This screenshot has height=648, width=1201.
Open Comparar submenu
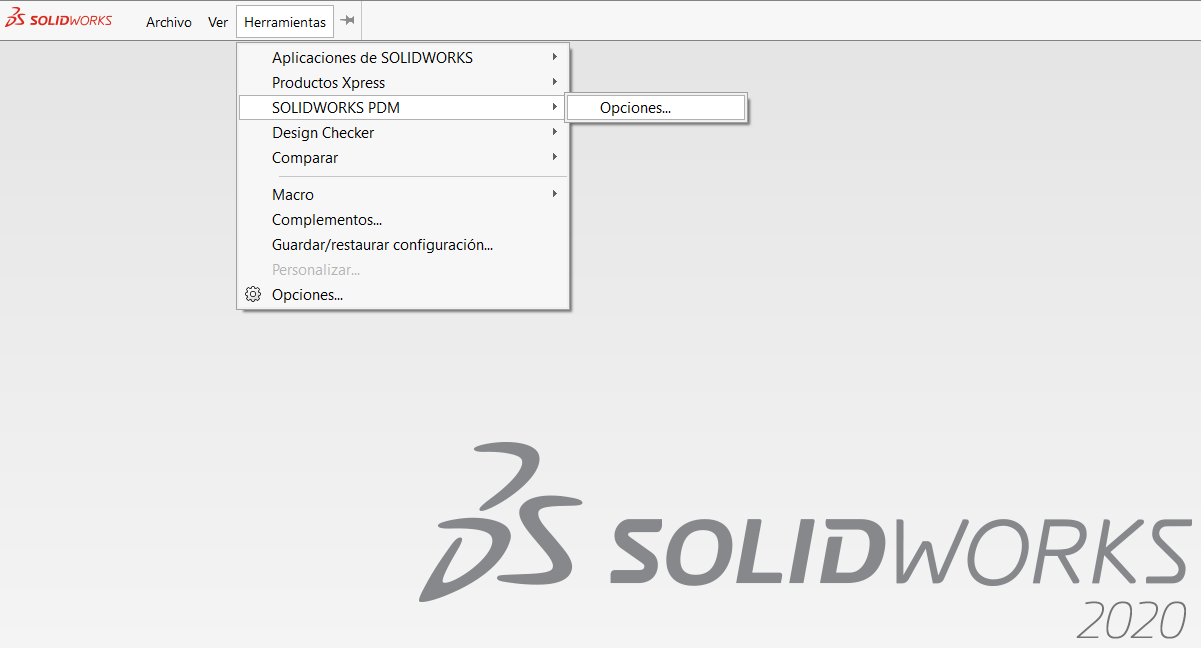click(403, 158)
